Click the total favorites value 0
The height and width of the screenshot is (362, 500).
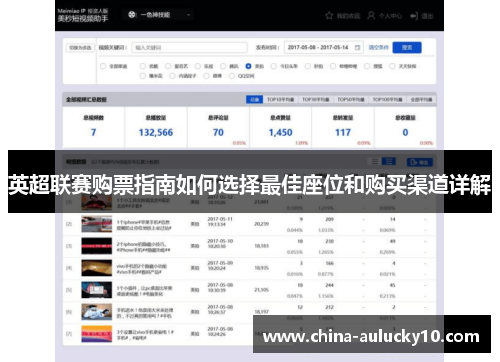(405, 132)
